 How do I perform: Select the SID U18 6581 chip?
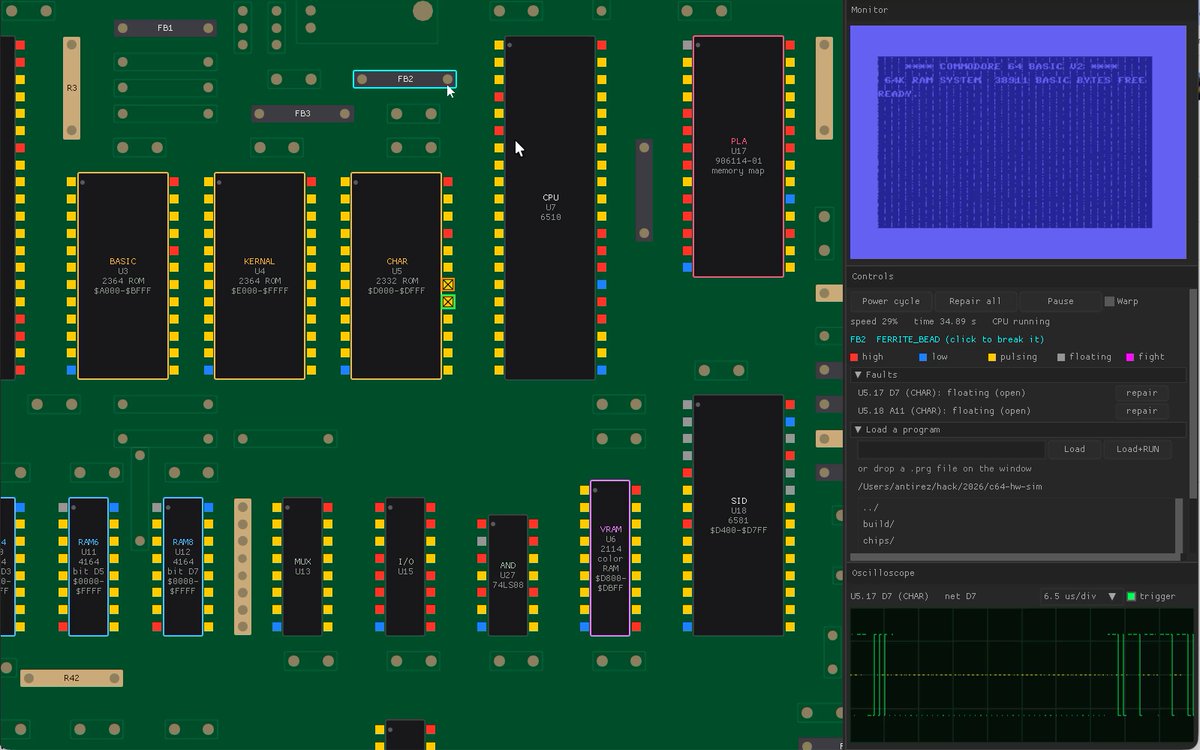[x=738, y=515]
